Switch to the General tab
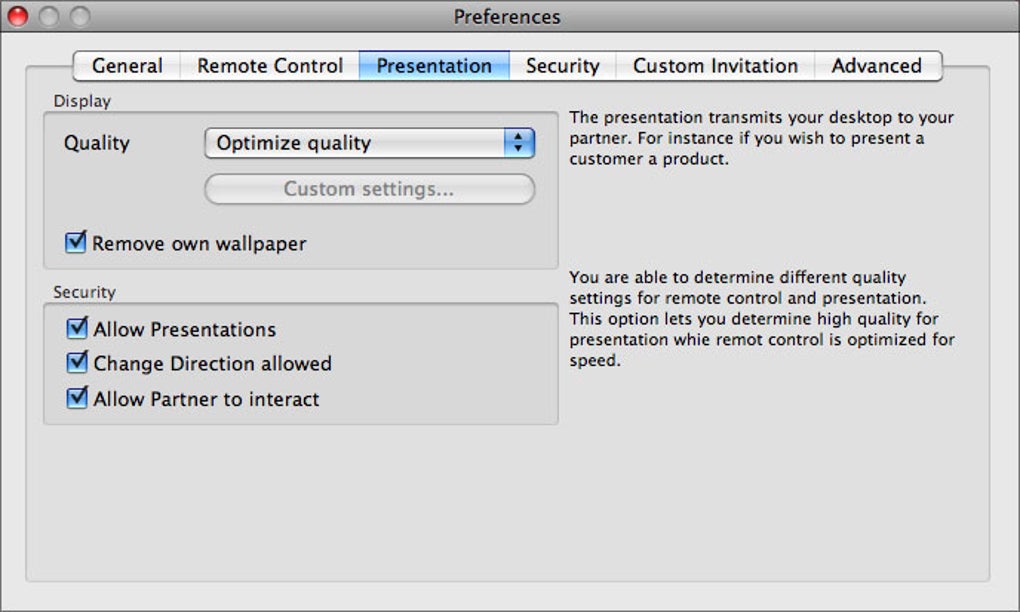Image resolution: width=1020 pixels, height=612 pixels. [127, 66]
